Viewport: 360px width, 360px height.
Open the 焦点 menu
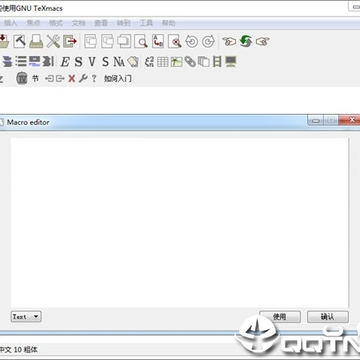tap(33, 23)
